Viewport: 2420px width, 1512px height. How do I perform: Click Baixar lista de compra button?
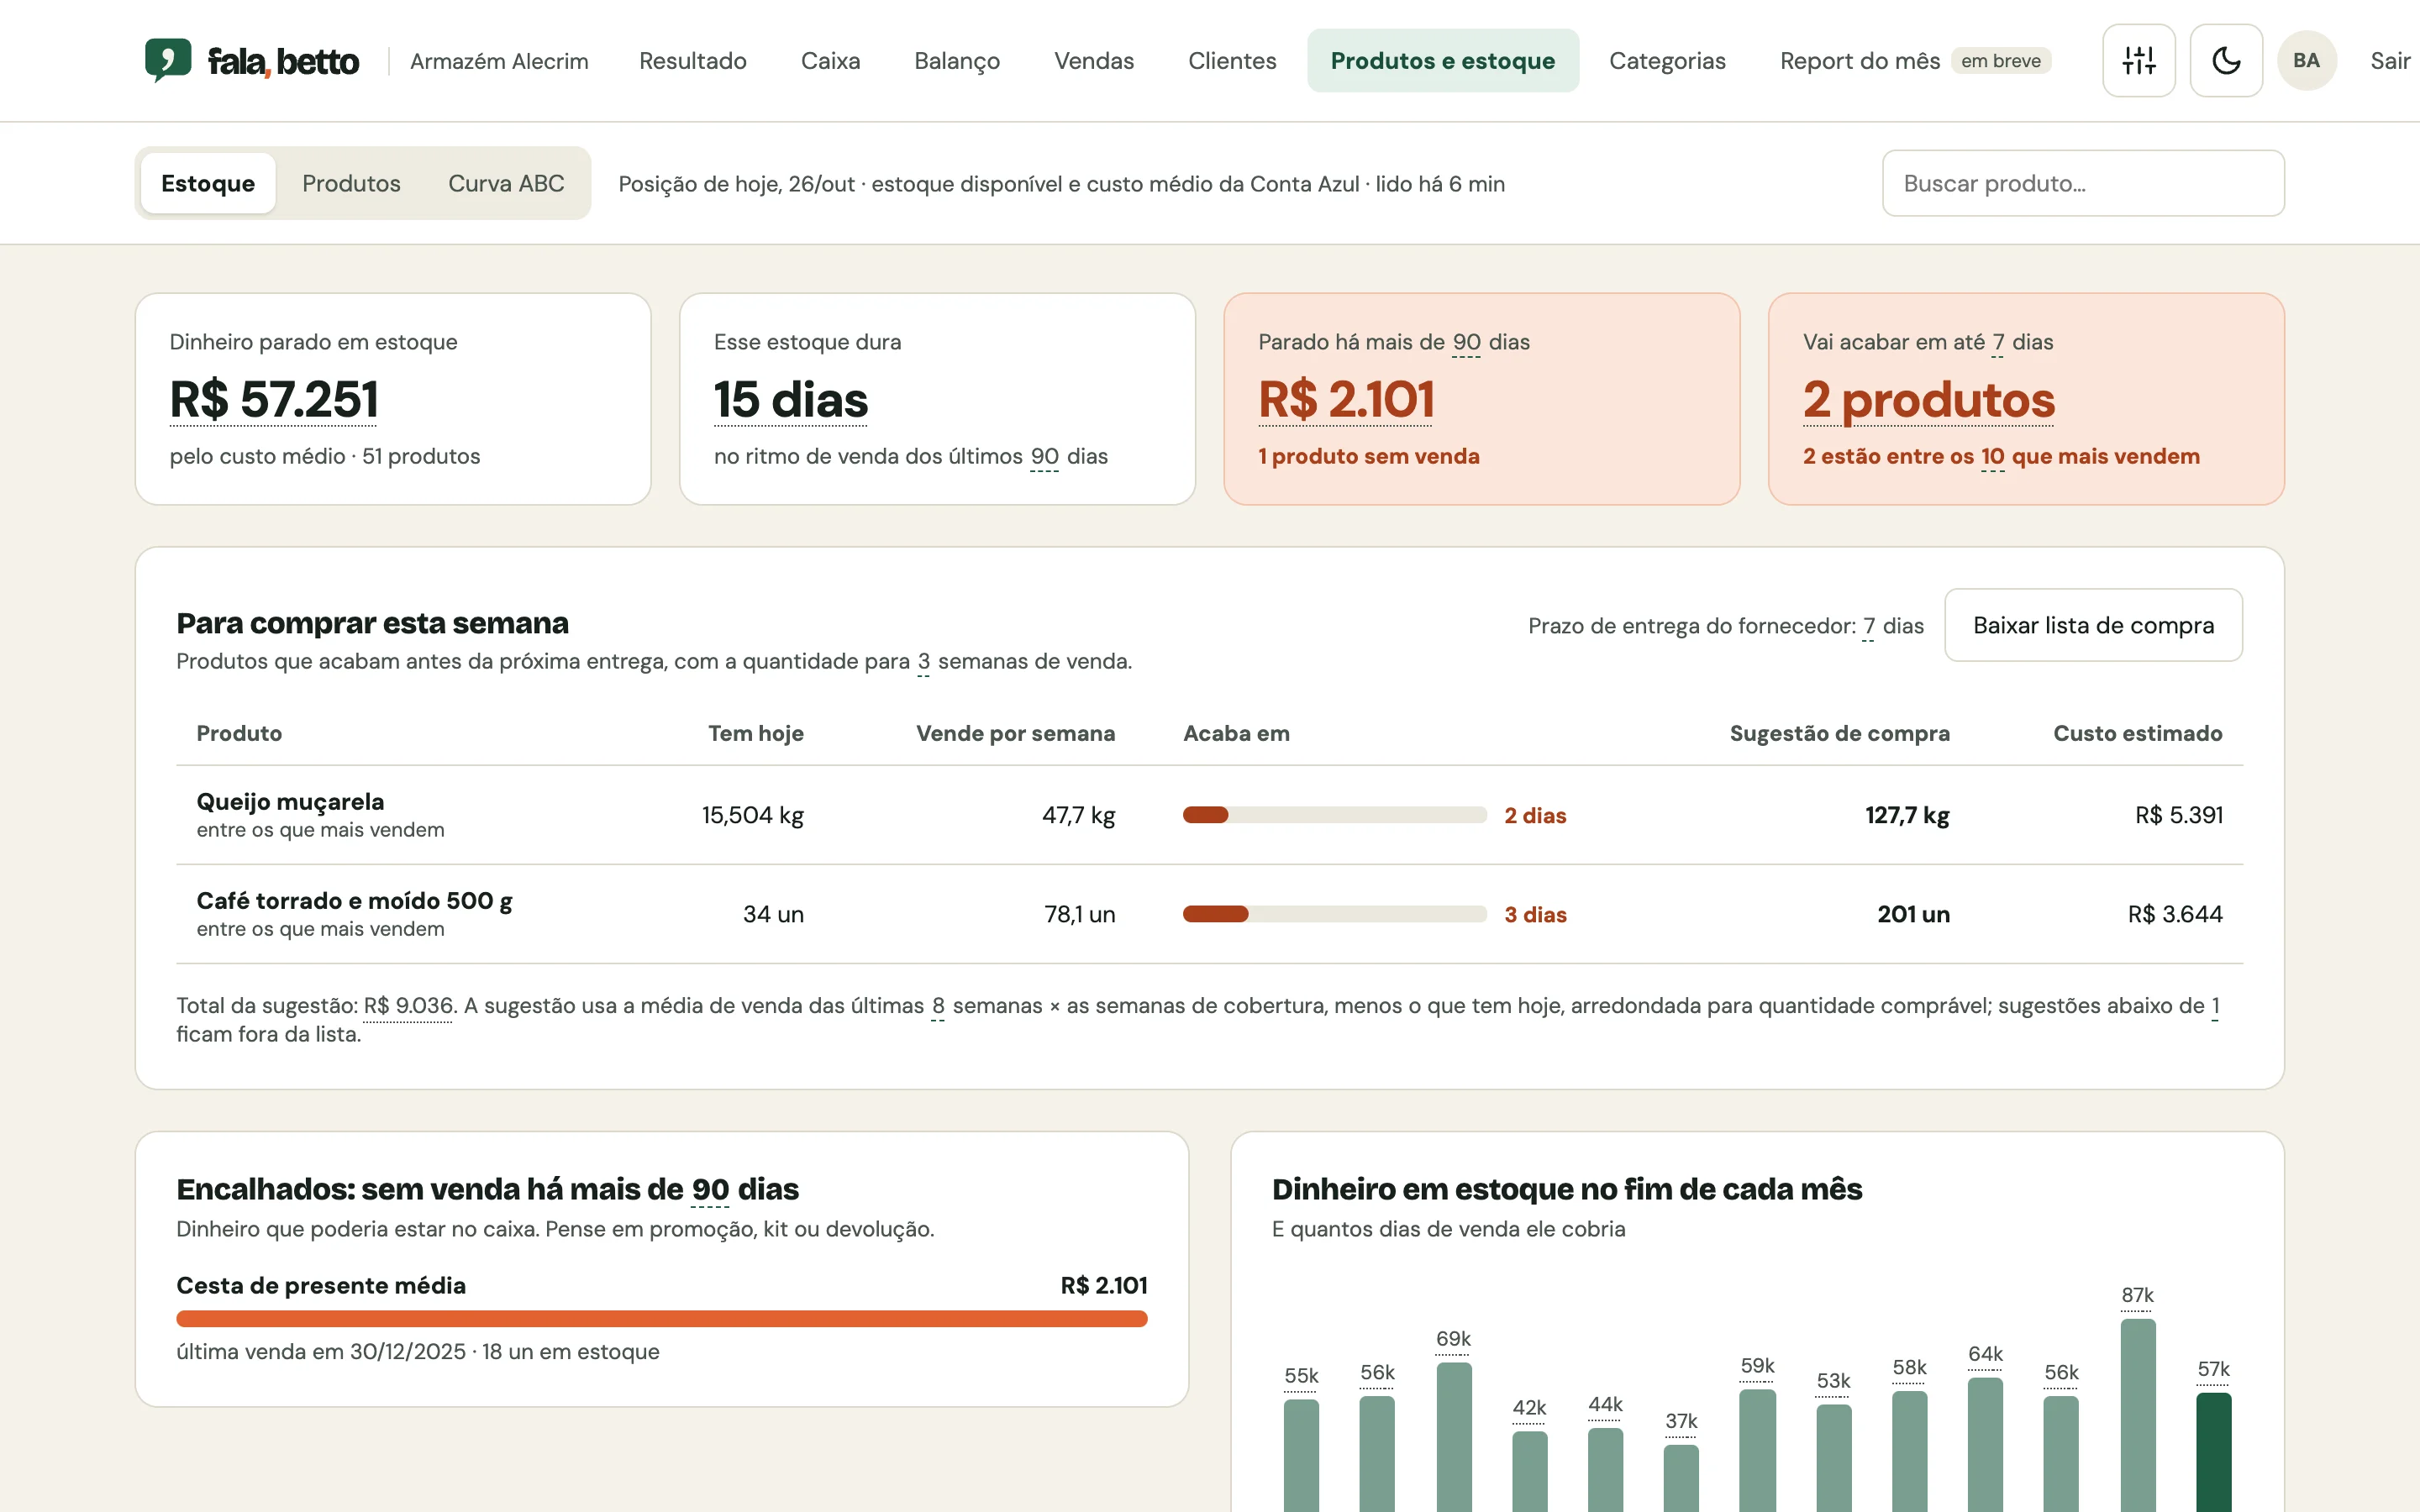point(2093,625)
